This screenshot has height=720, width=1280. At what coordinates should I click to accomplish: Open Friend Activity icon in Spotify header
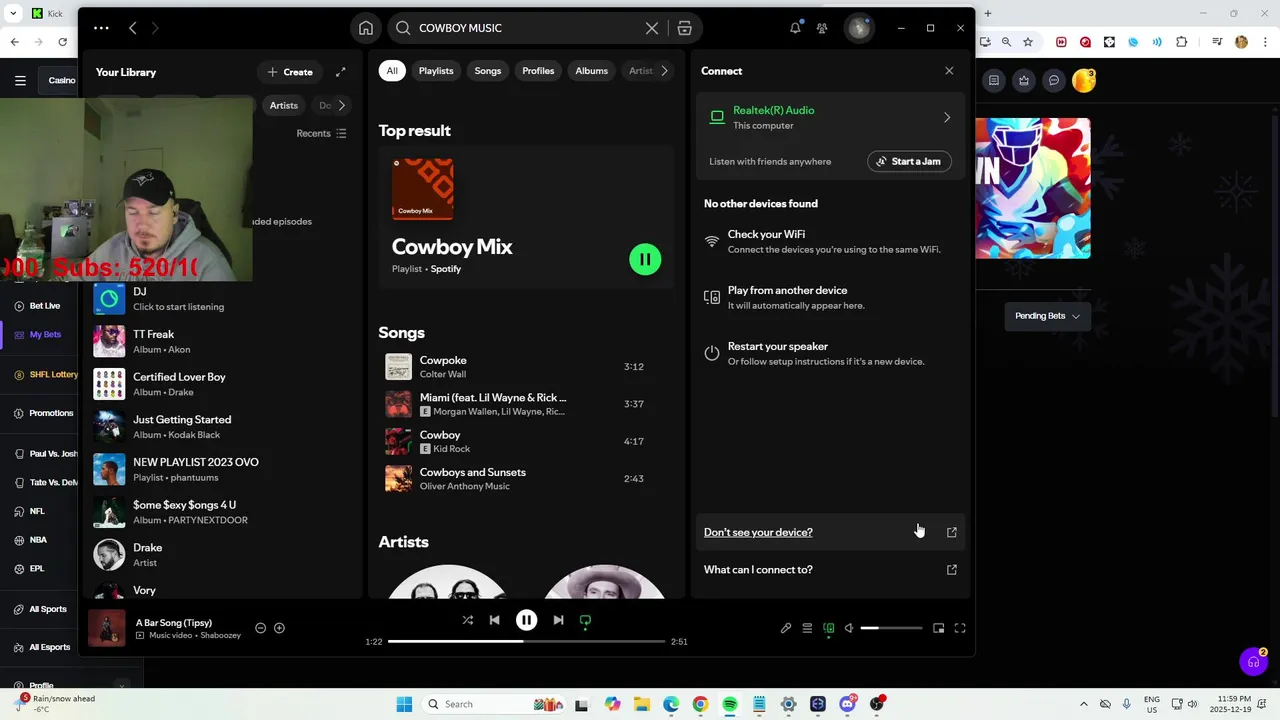pyautogui.click(x=822, y=28)
